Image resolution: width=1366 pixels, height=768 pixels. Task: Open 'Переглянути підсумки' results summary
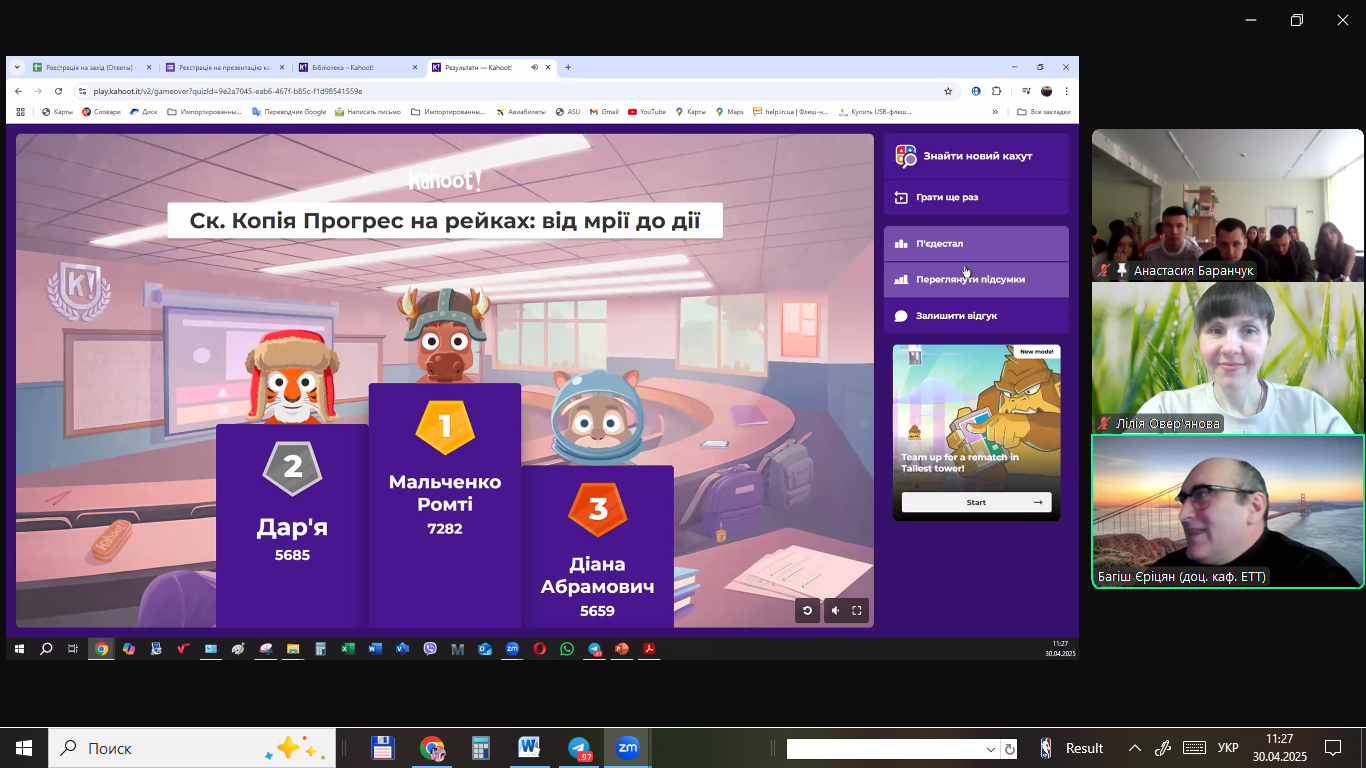(976, 280)
